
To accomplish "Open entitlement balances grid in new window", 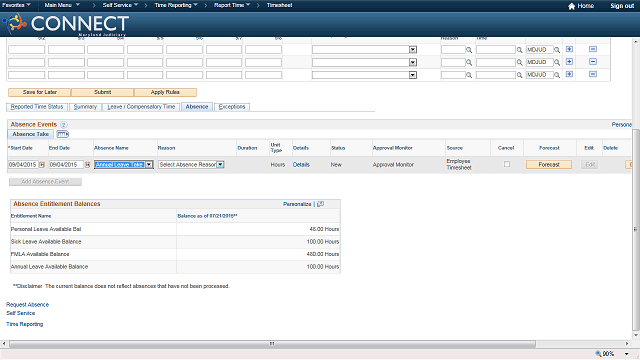I will tap(320, 204).
